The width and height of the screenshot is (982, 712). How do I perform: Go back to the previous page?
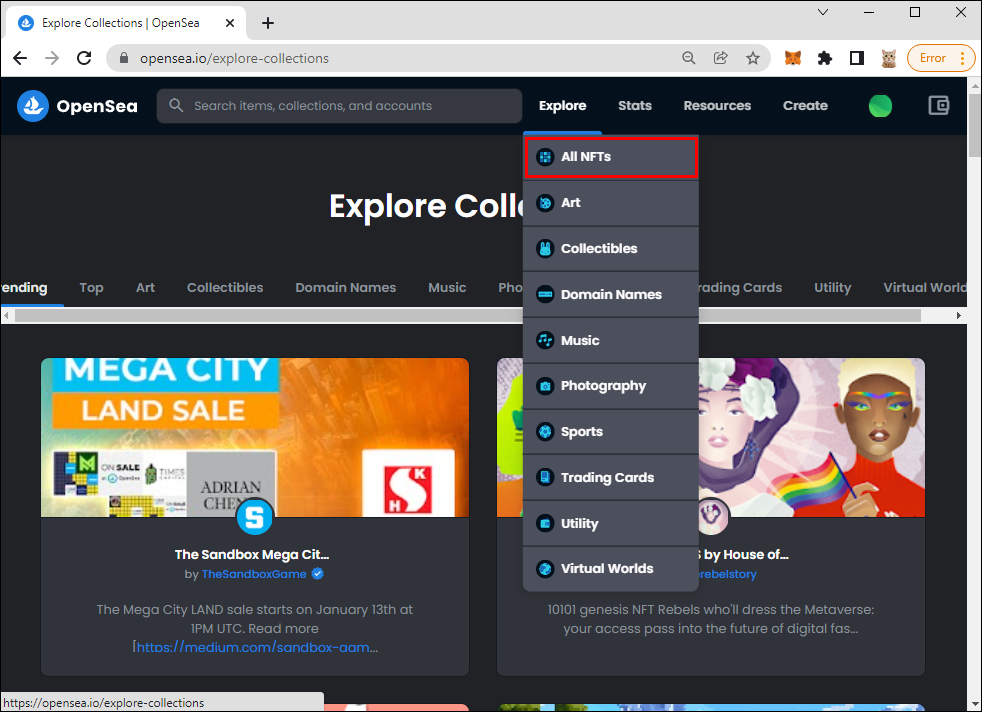pos(20,58)
